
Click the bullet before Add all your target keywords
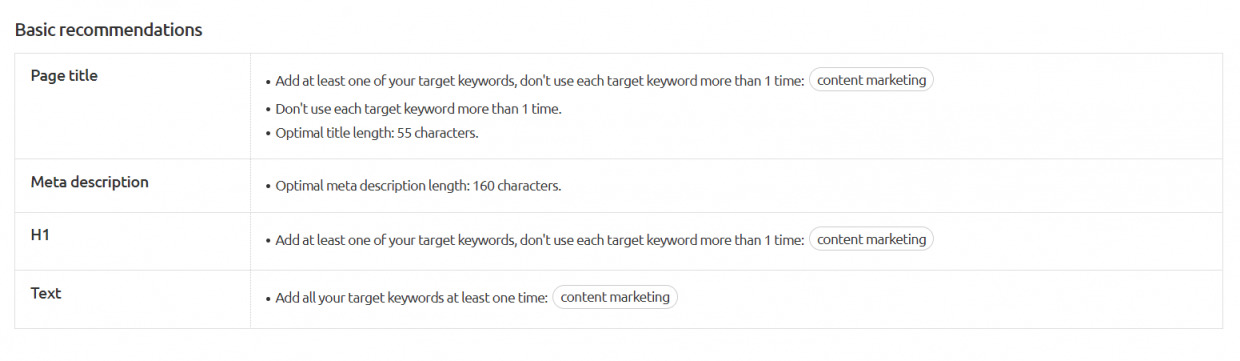coord(268,299)
